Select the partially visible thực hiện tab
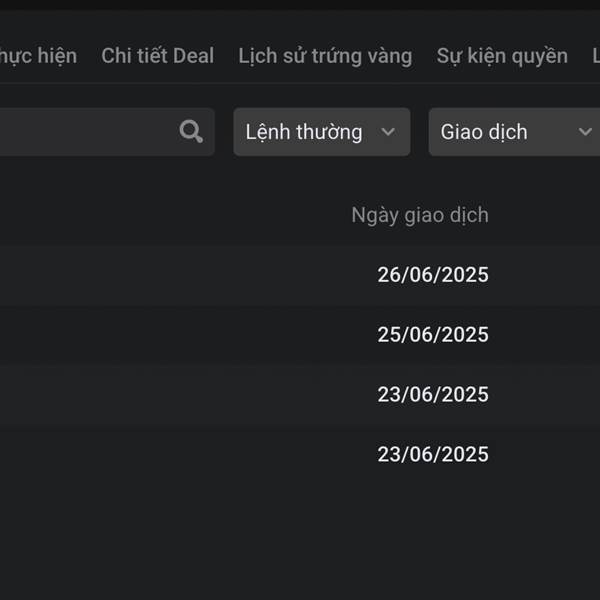 tap(38, 56)
